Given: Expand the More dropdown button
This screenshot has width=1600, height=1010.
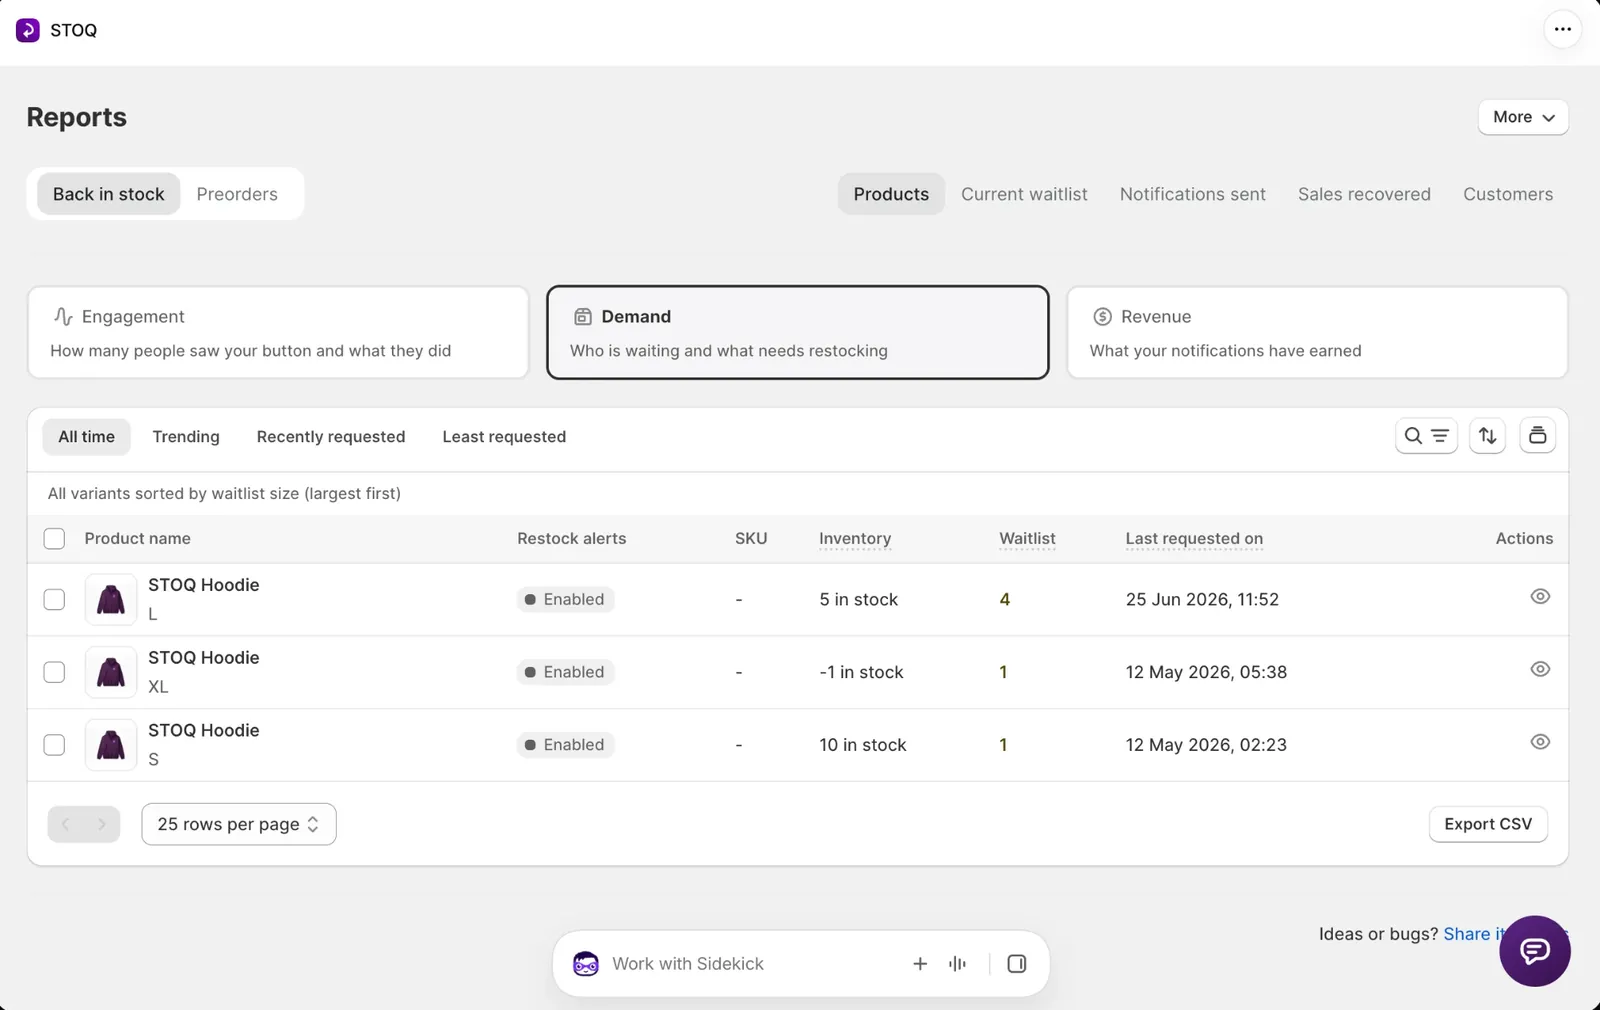Looking at the screenshot, I should tap(1523, 117).
